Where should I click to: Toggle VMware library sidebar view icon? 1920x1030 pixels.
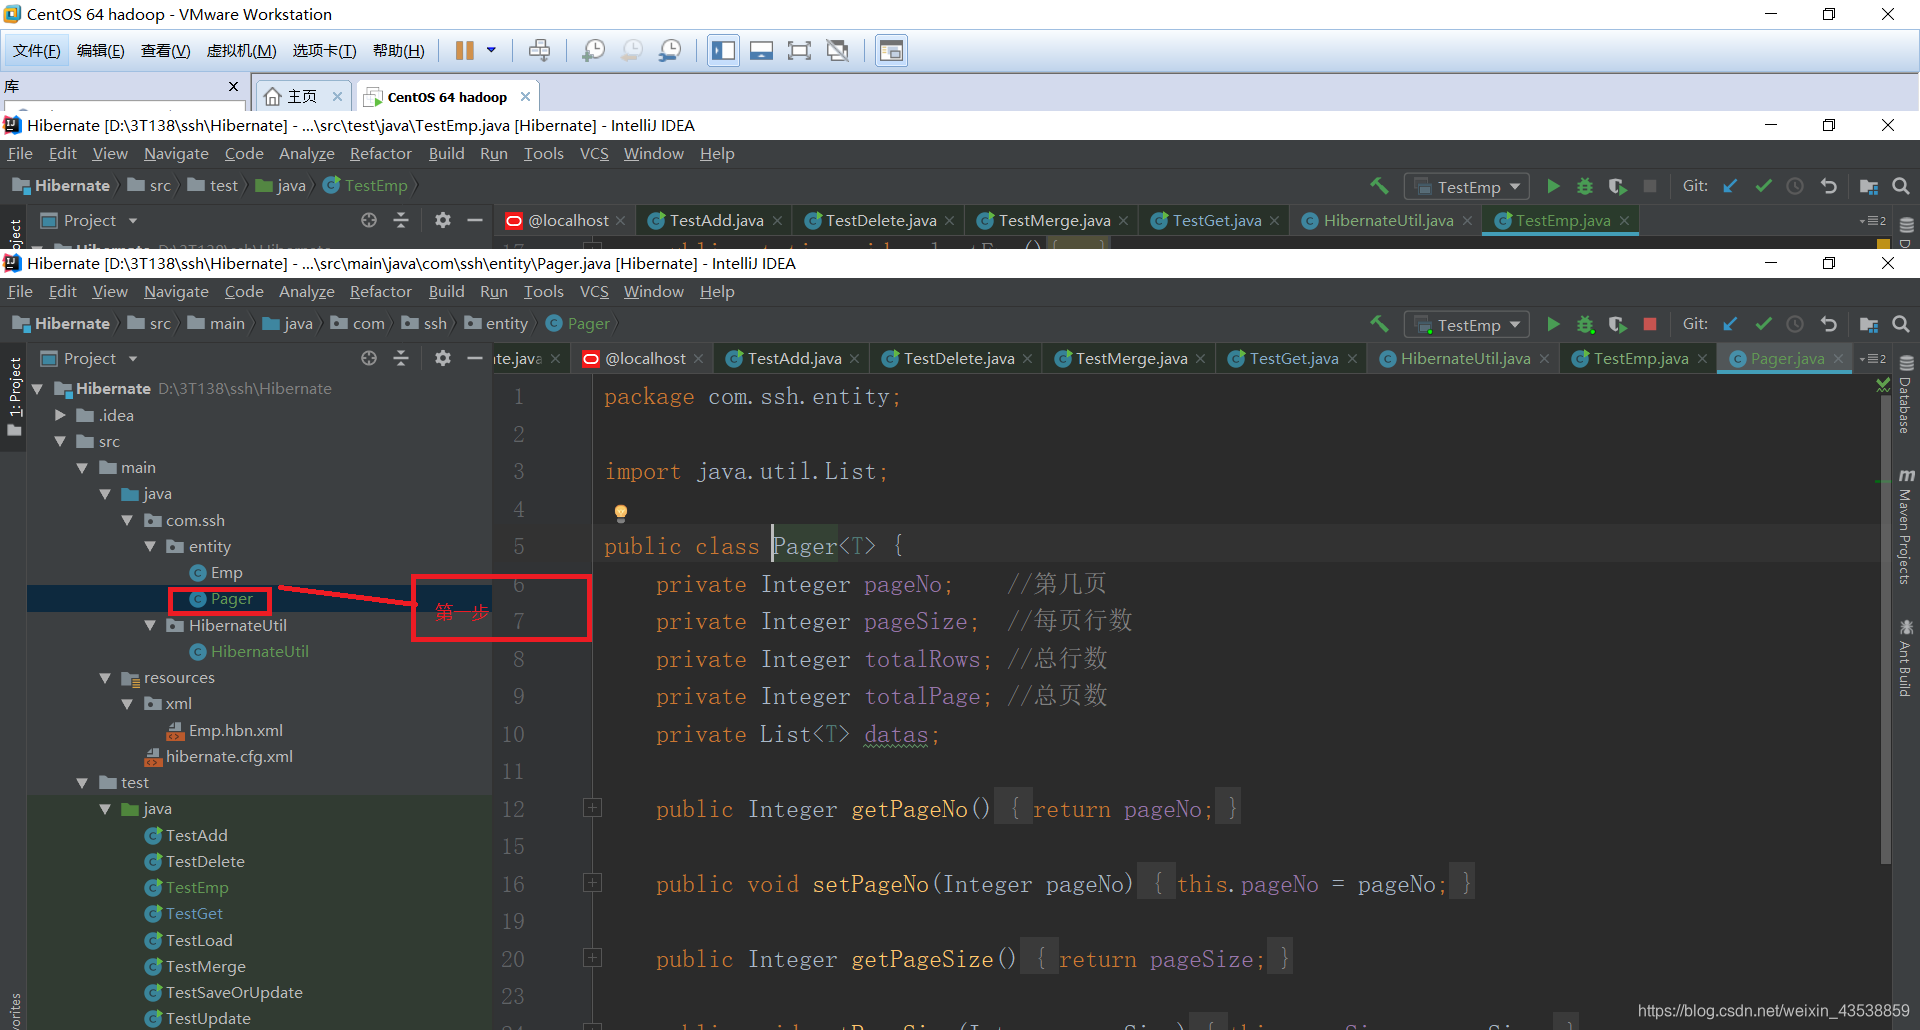click(x=723, y=50)
